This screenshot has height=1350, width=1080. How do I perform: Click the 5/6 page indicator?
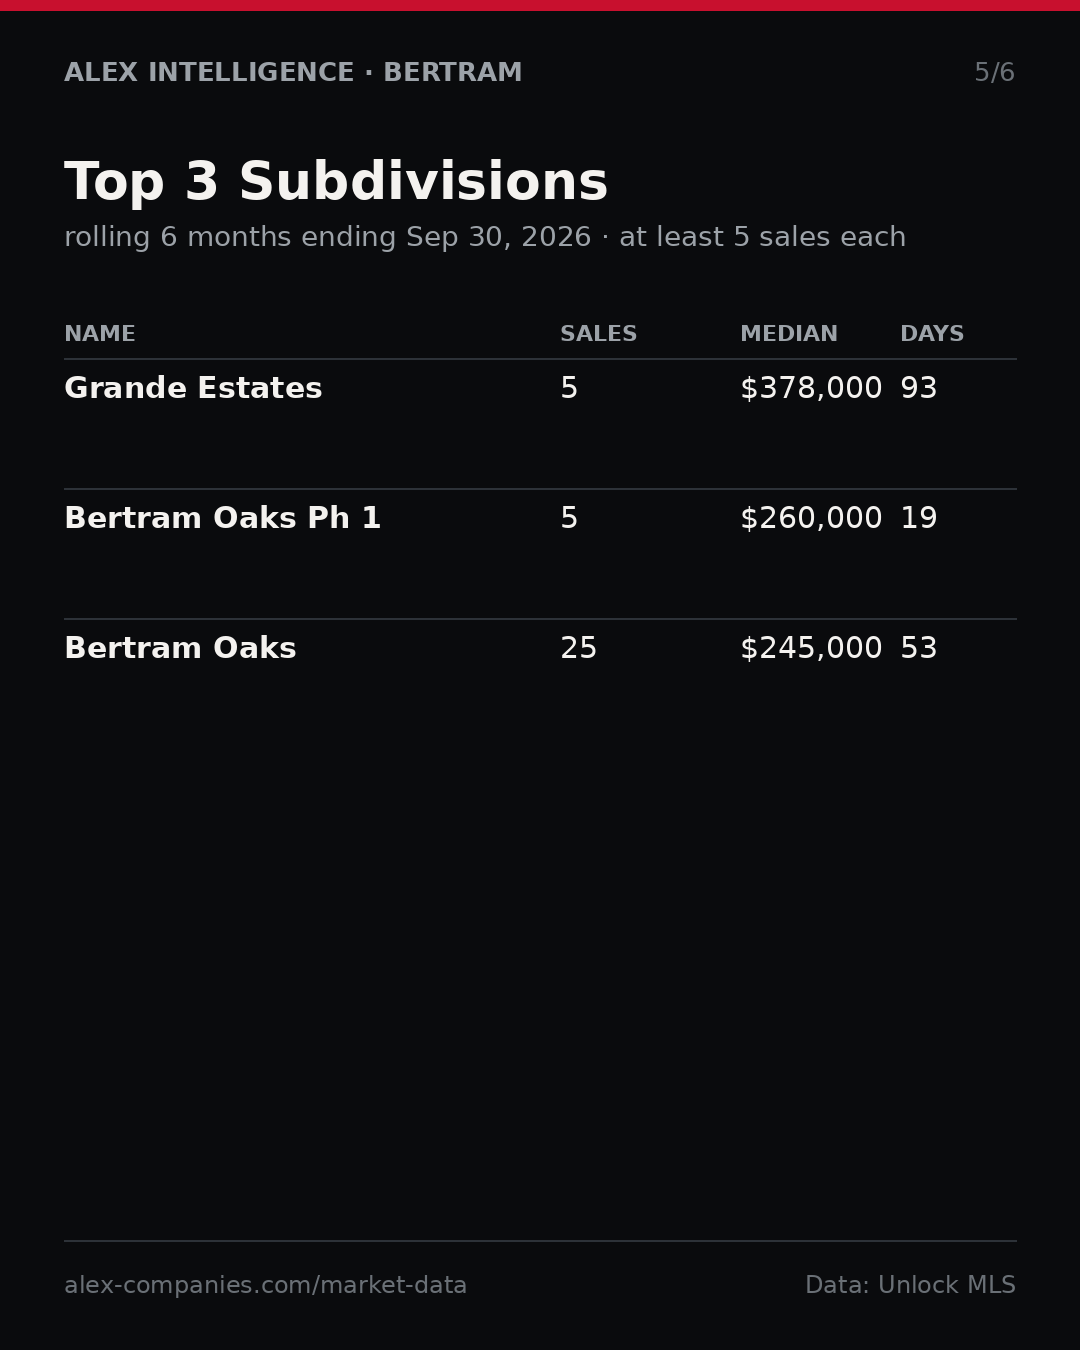(x=994, y=73)
